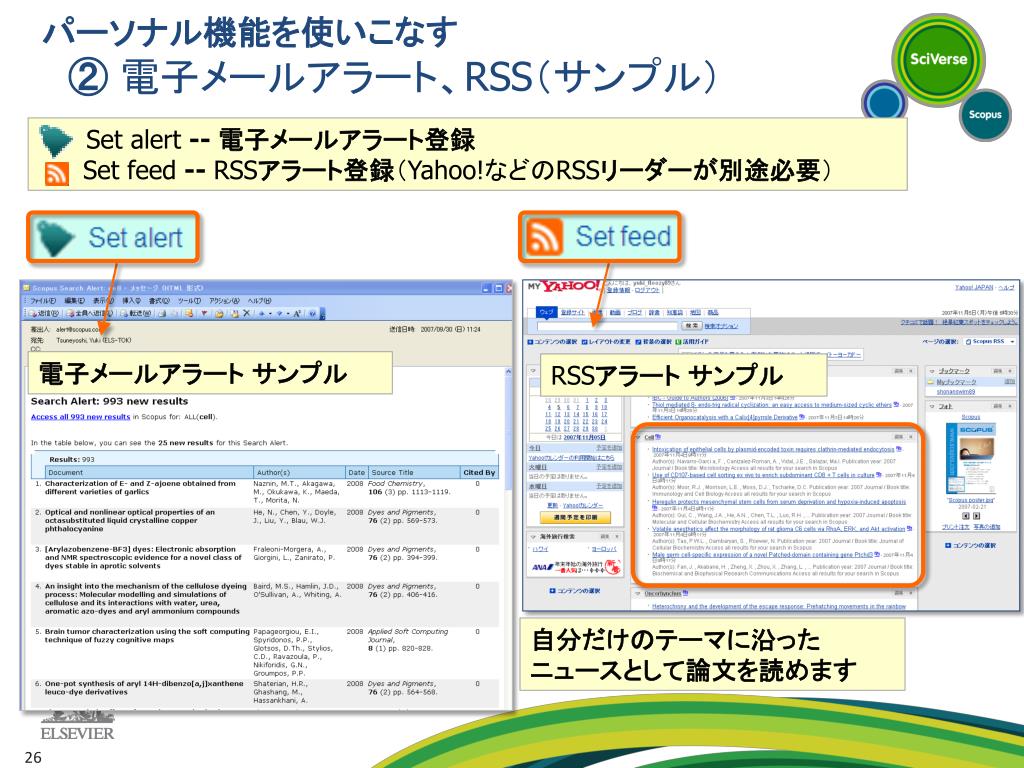The height and width of the screenshot is (768, 1024).
Task: Open the 表示 menu in the mail window
Action: (x=102, y=300)
